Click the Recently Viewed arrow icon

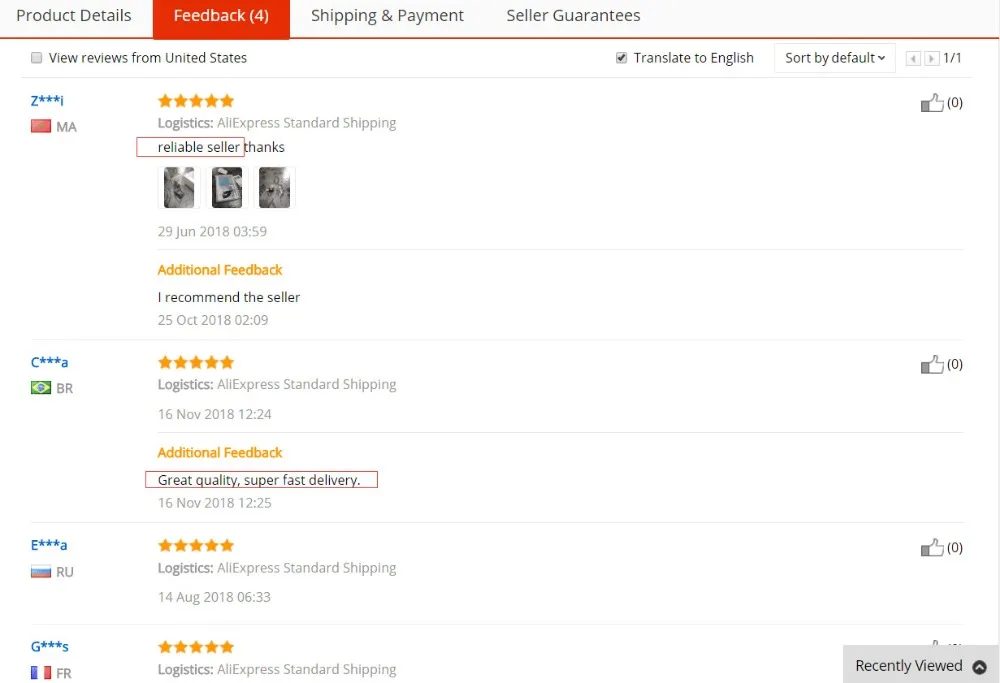click(979, 666)
